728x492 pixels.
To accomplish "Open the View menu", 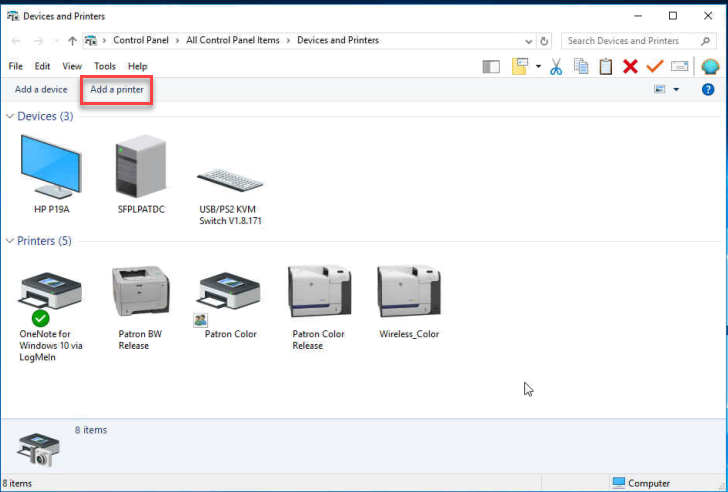I will [x=72, y=66].
